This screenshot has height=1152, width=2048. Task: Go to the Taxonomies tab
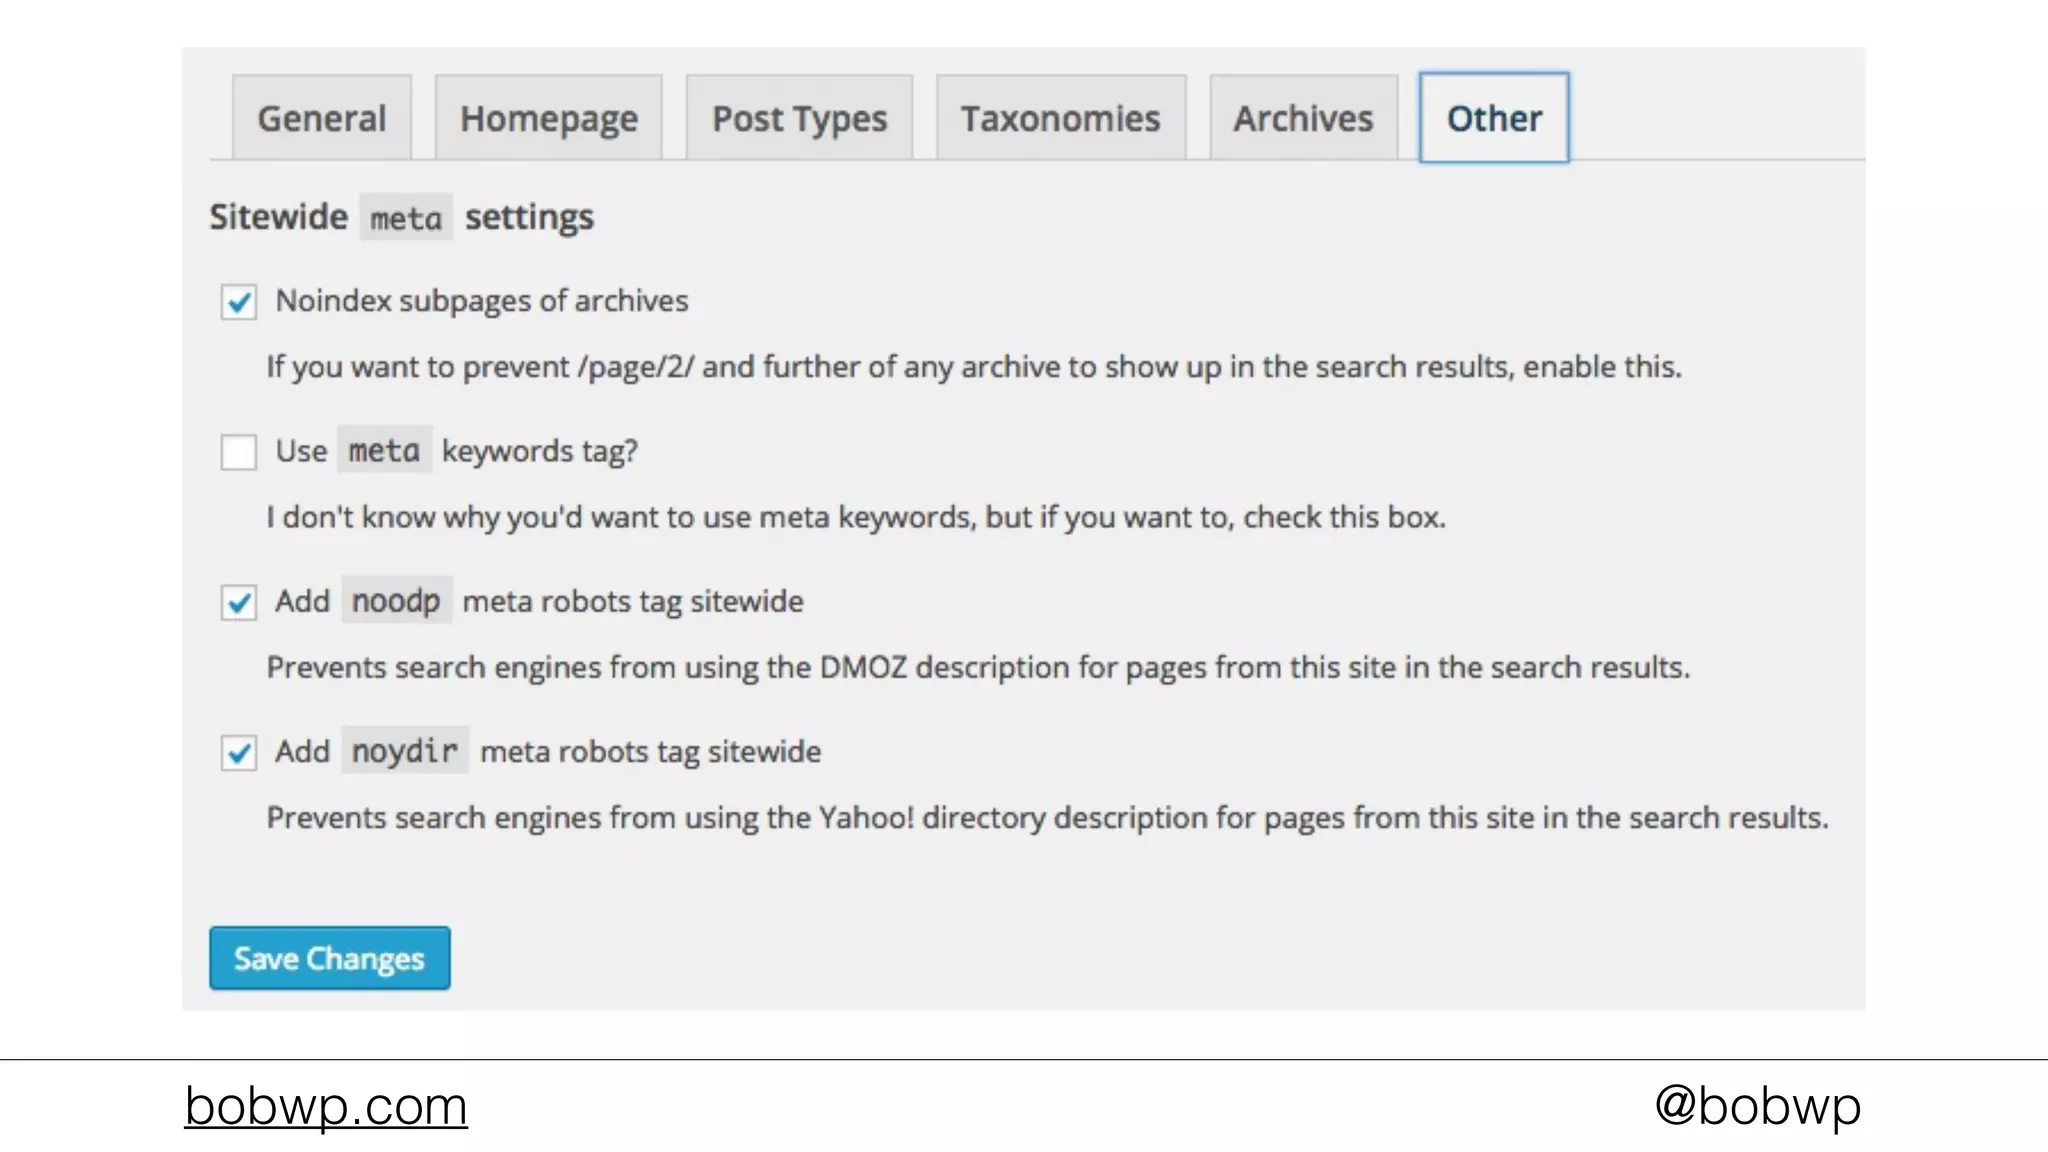[1060, 118]
